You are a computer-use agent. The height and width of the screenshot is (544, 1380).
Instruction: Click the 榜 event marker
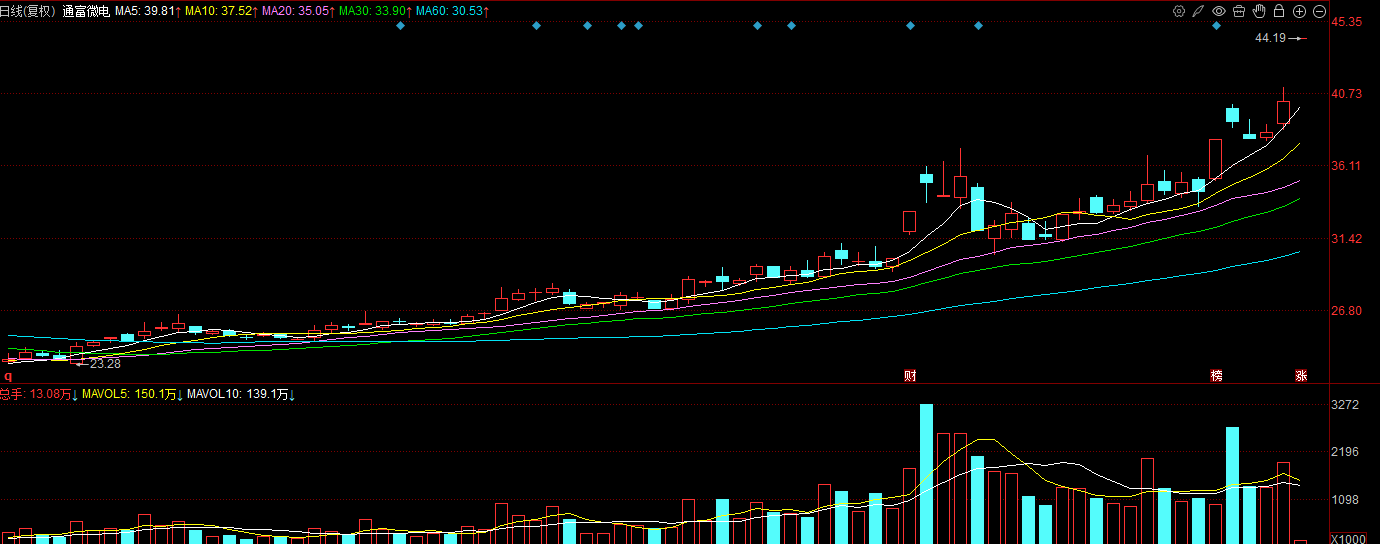pyautogui.click(x=1216, y=376)
